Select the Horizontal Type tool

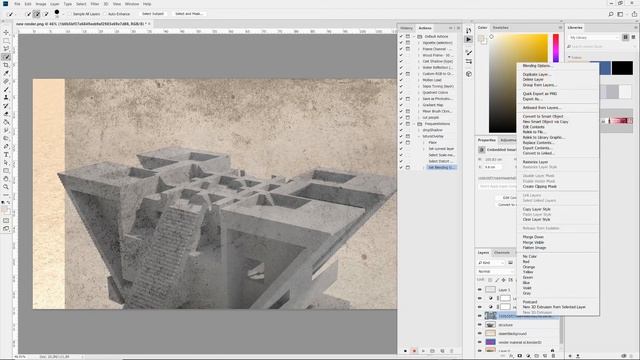[6, 155]
